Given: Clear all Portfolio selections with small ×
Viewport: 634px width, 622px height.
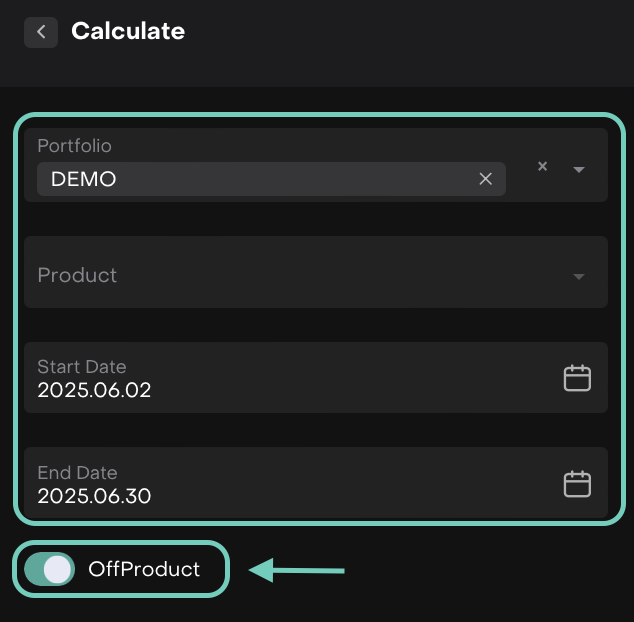Looking at the screenshot, I should click(x=543, y=167).
